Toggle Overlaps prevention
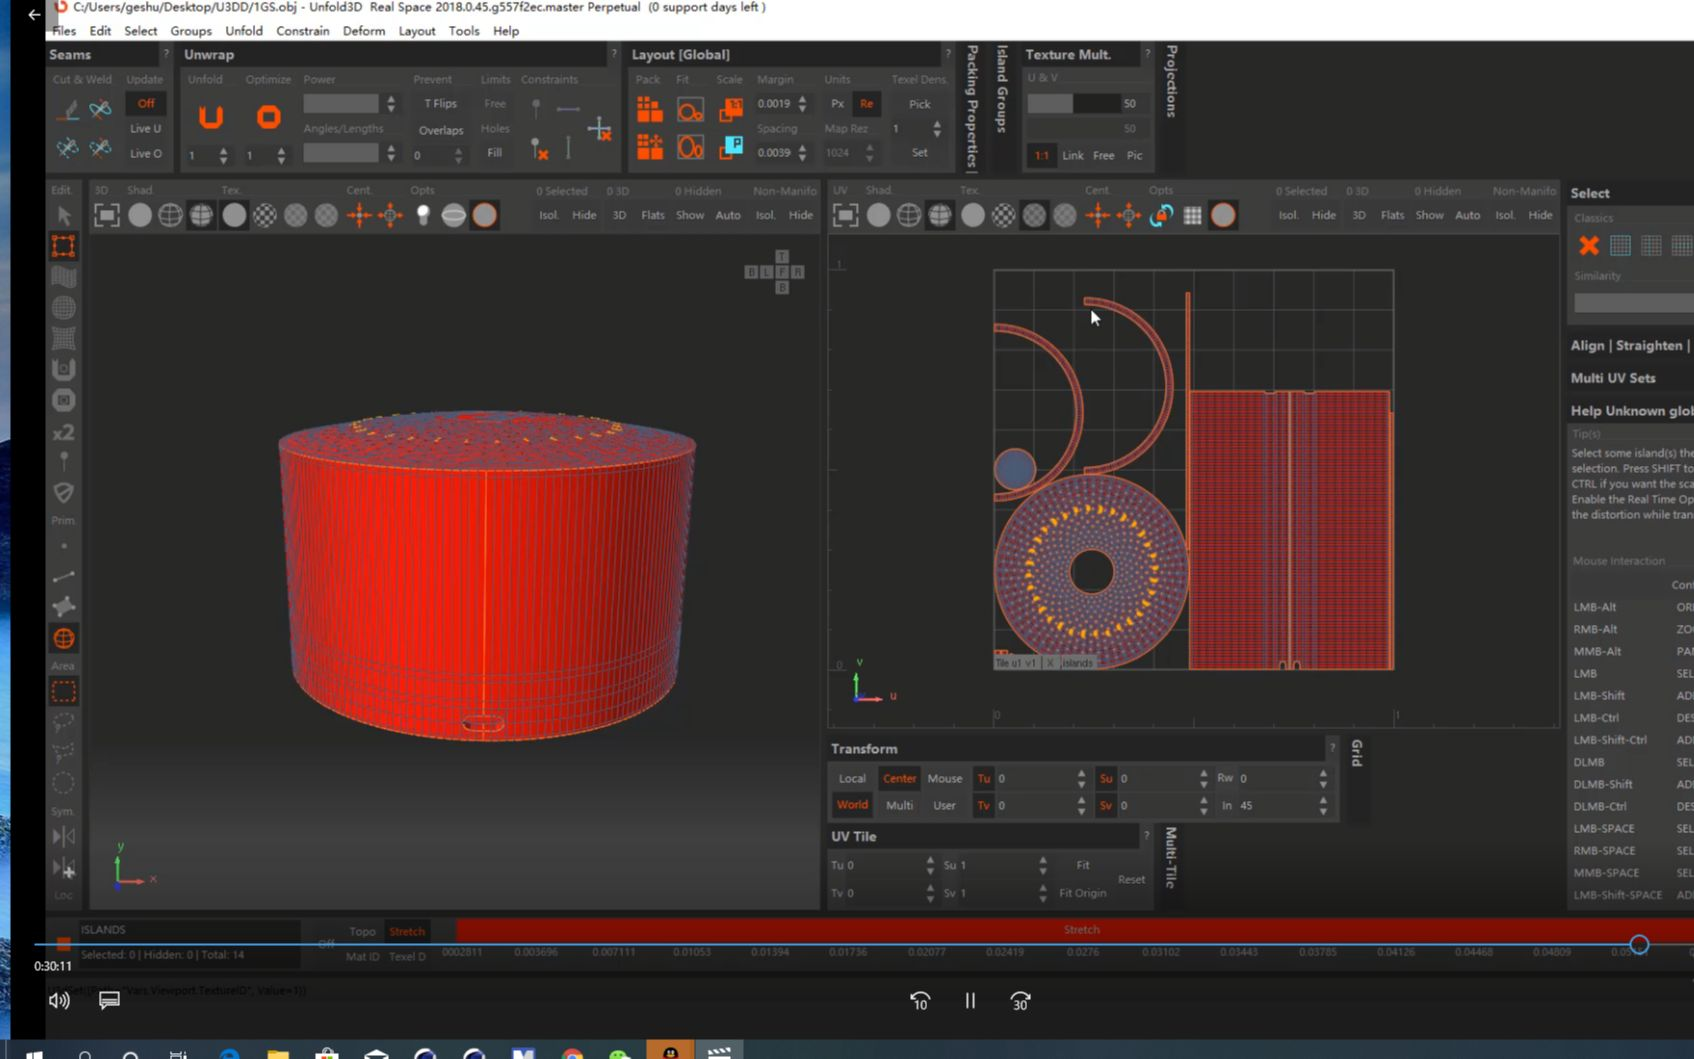 click(441, 130)
